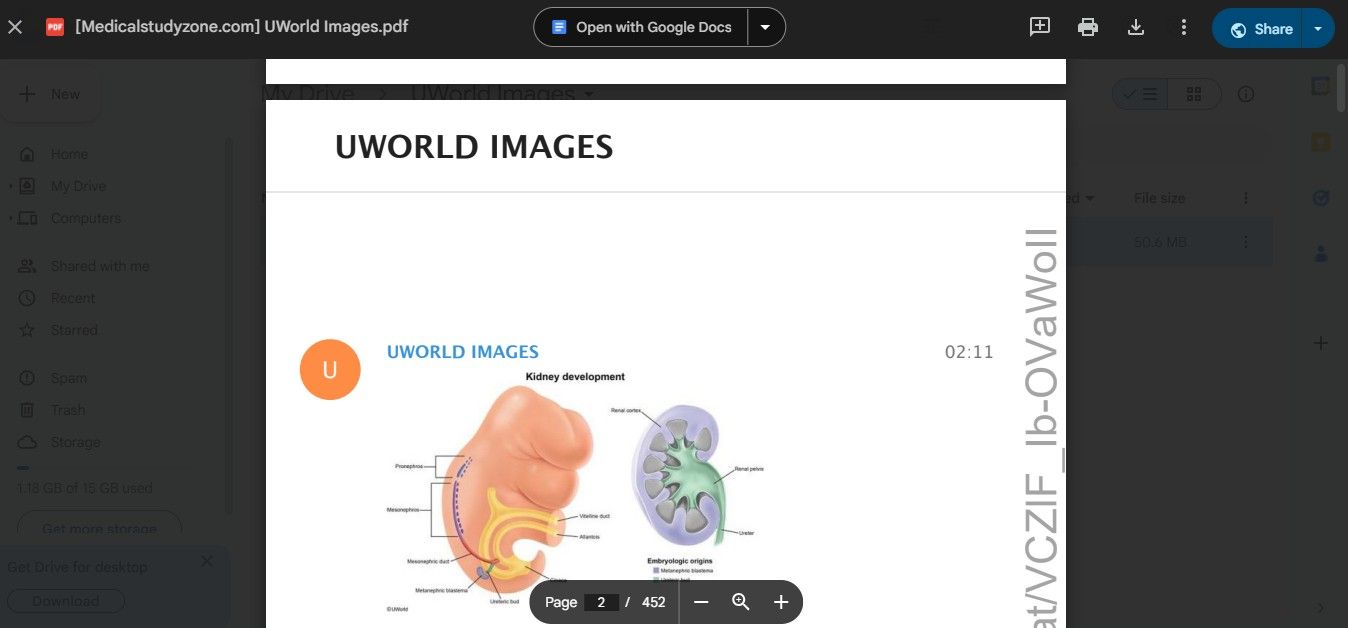Expand the Share options dropdown arrow
The image size is (1348, 628).
click(1318, 29)
